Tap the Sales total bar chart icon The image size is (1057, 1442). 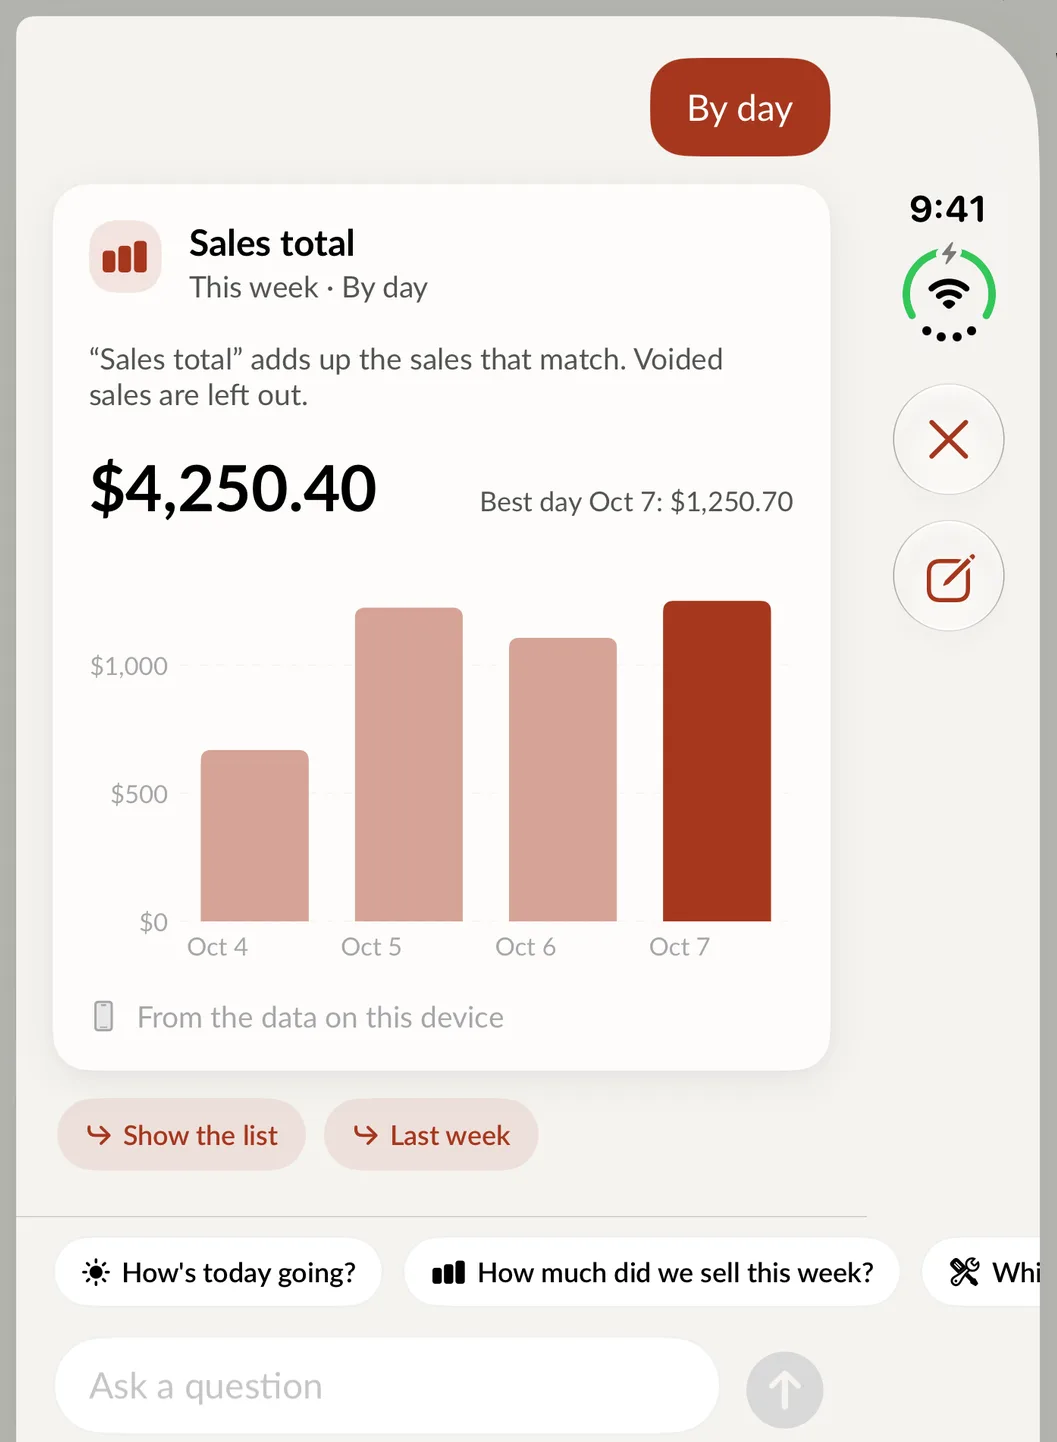click(125, 257)
